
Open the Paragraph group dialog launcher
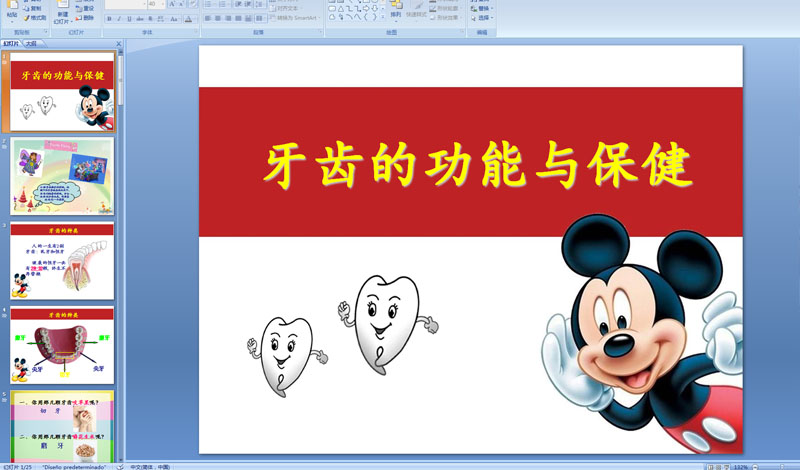click(320, 31)
